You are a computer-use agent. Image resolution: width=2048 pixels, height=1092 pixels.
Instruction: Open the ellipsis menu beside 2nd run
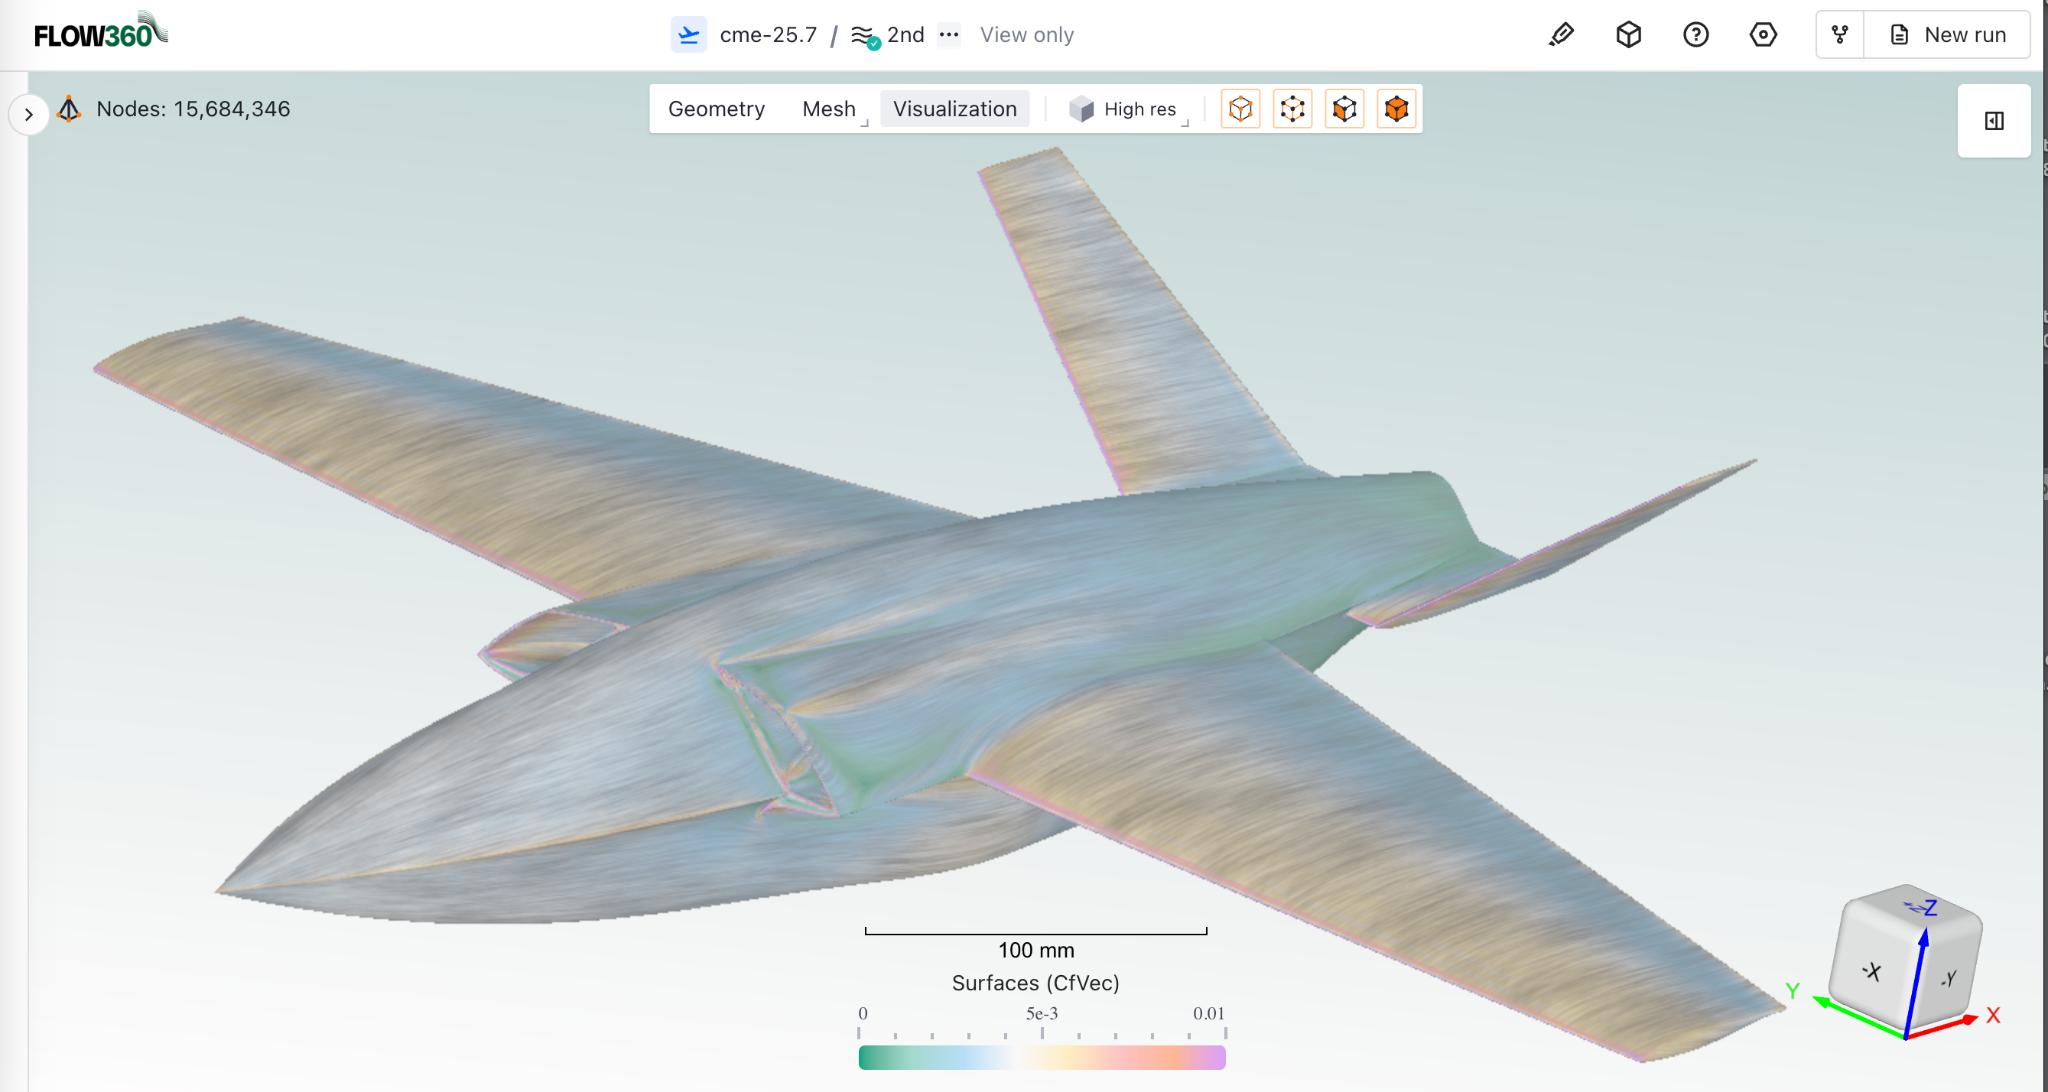pos(949,34)
